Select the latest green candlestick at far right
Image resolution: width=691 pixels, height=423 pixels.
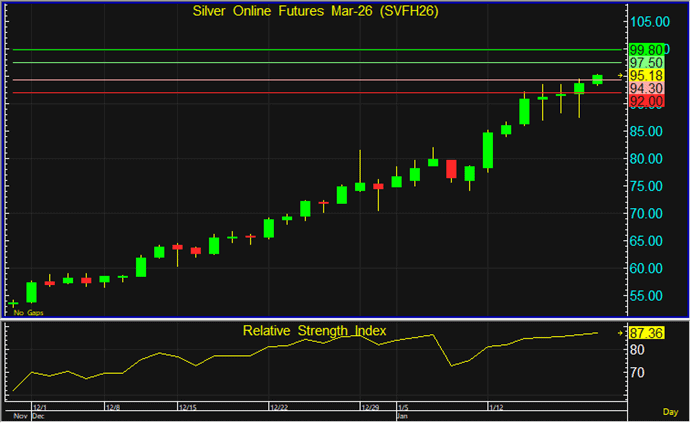[598, 79]
